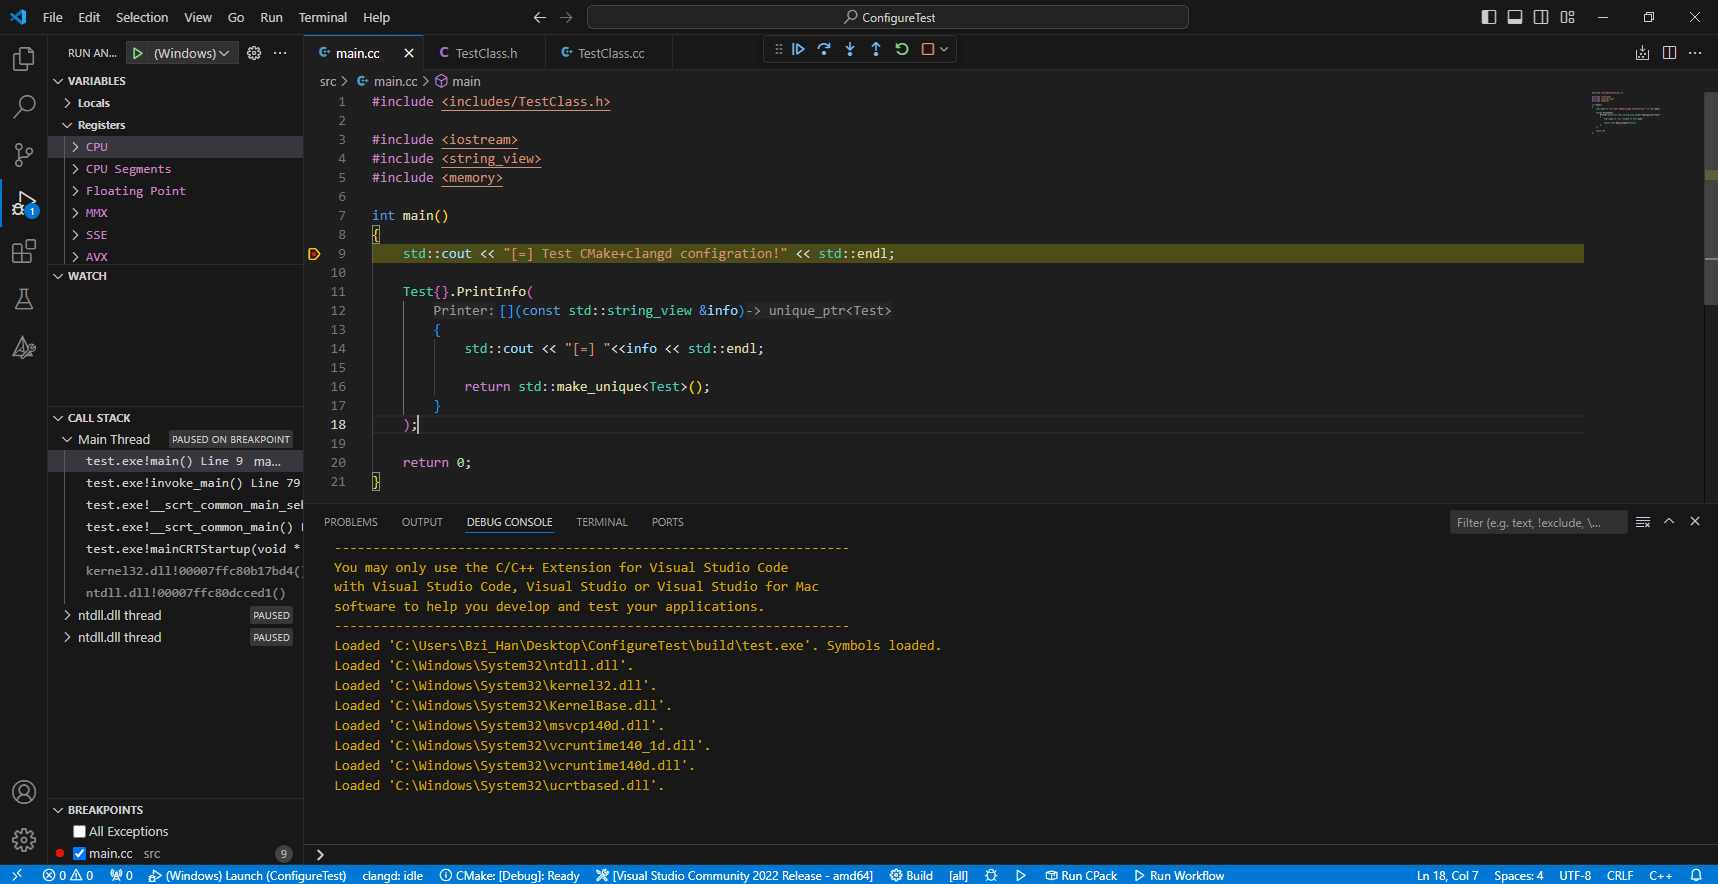The image size is (1718, 884).
Task: Switch to the PROBLEMS panel tab
Action: (x=351, y=522)
